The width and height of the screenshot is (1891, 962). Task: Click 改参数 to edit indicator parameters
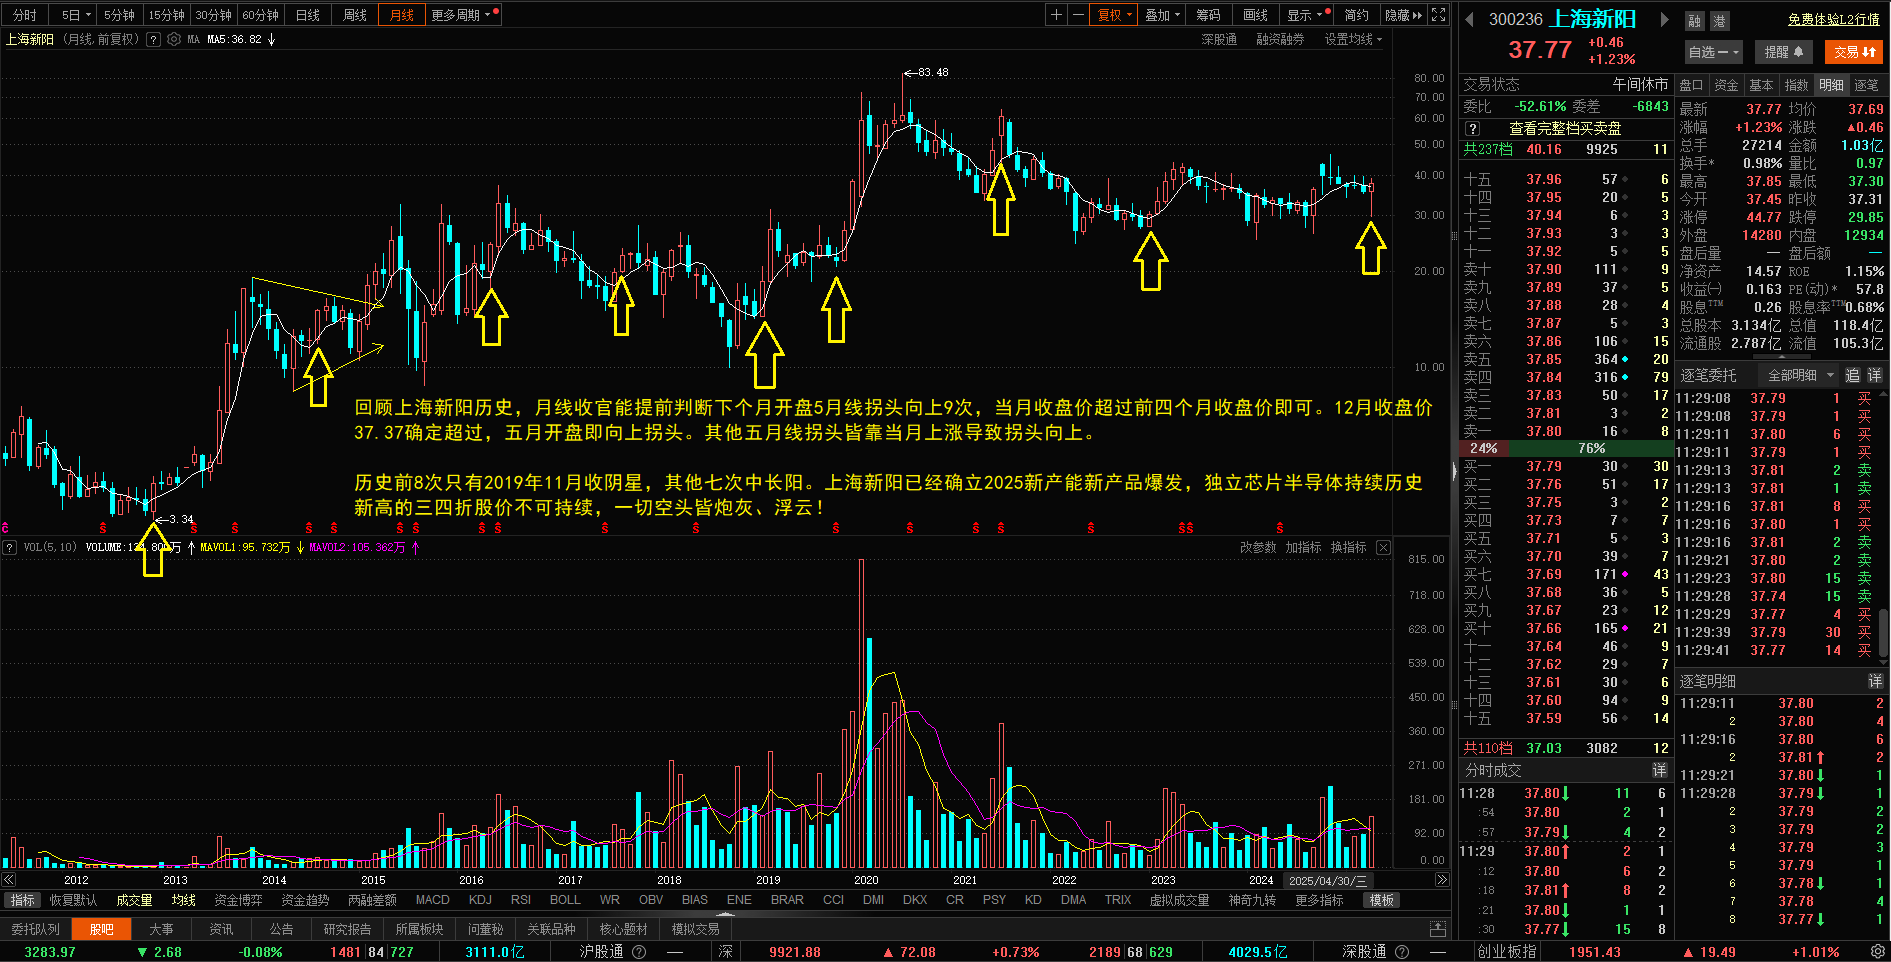(x=1258, y=547)
